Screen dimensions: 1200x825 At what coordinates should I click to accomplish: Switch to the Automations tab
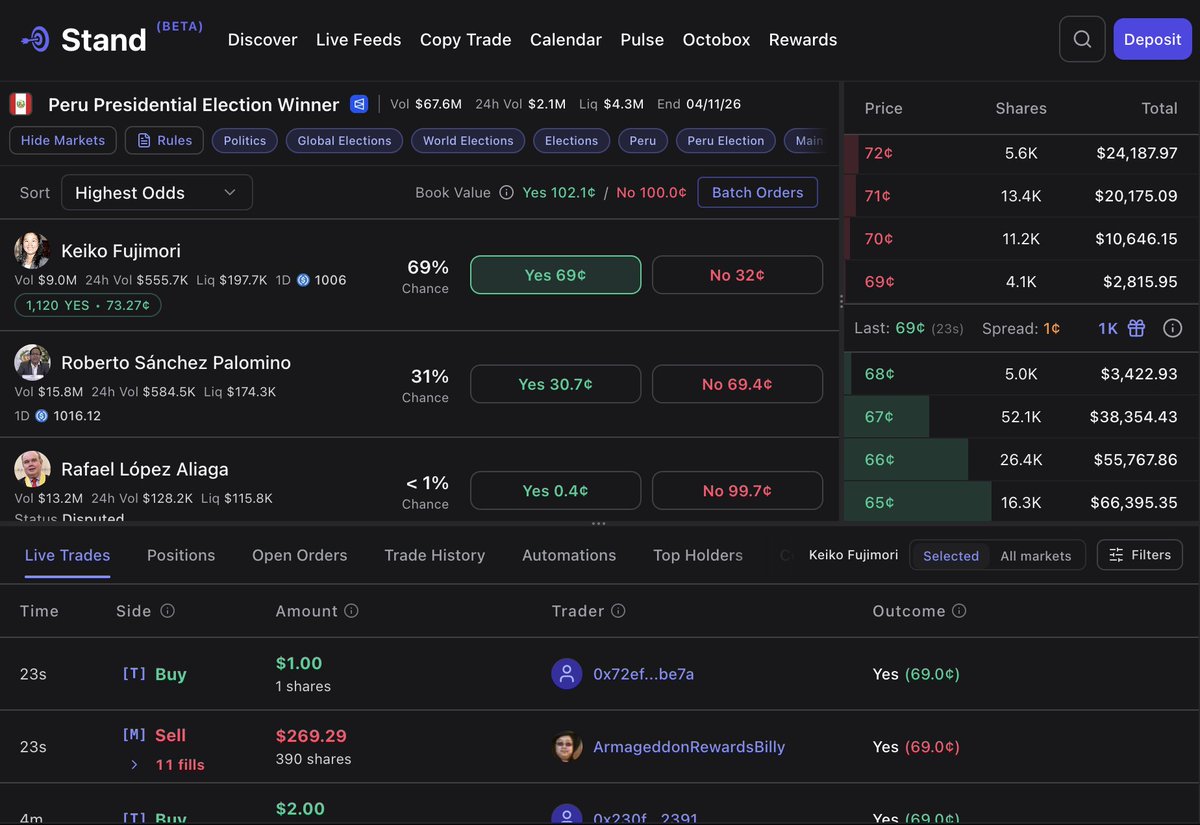click(x=569, y=555)
